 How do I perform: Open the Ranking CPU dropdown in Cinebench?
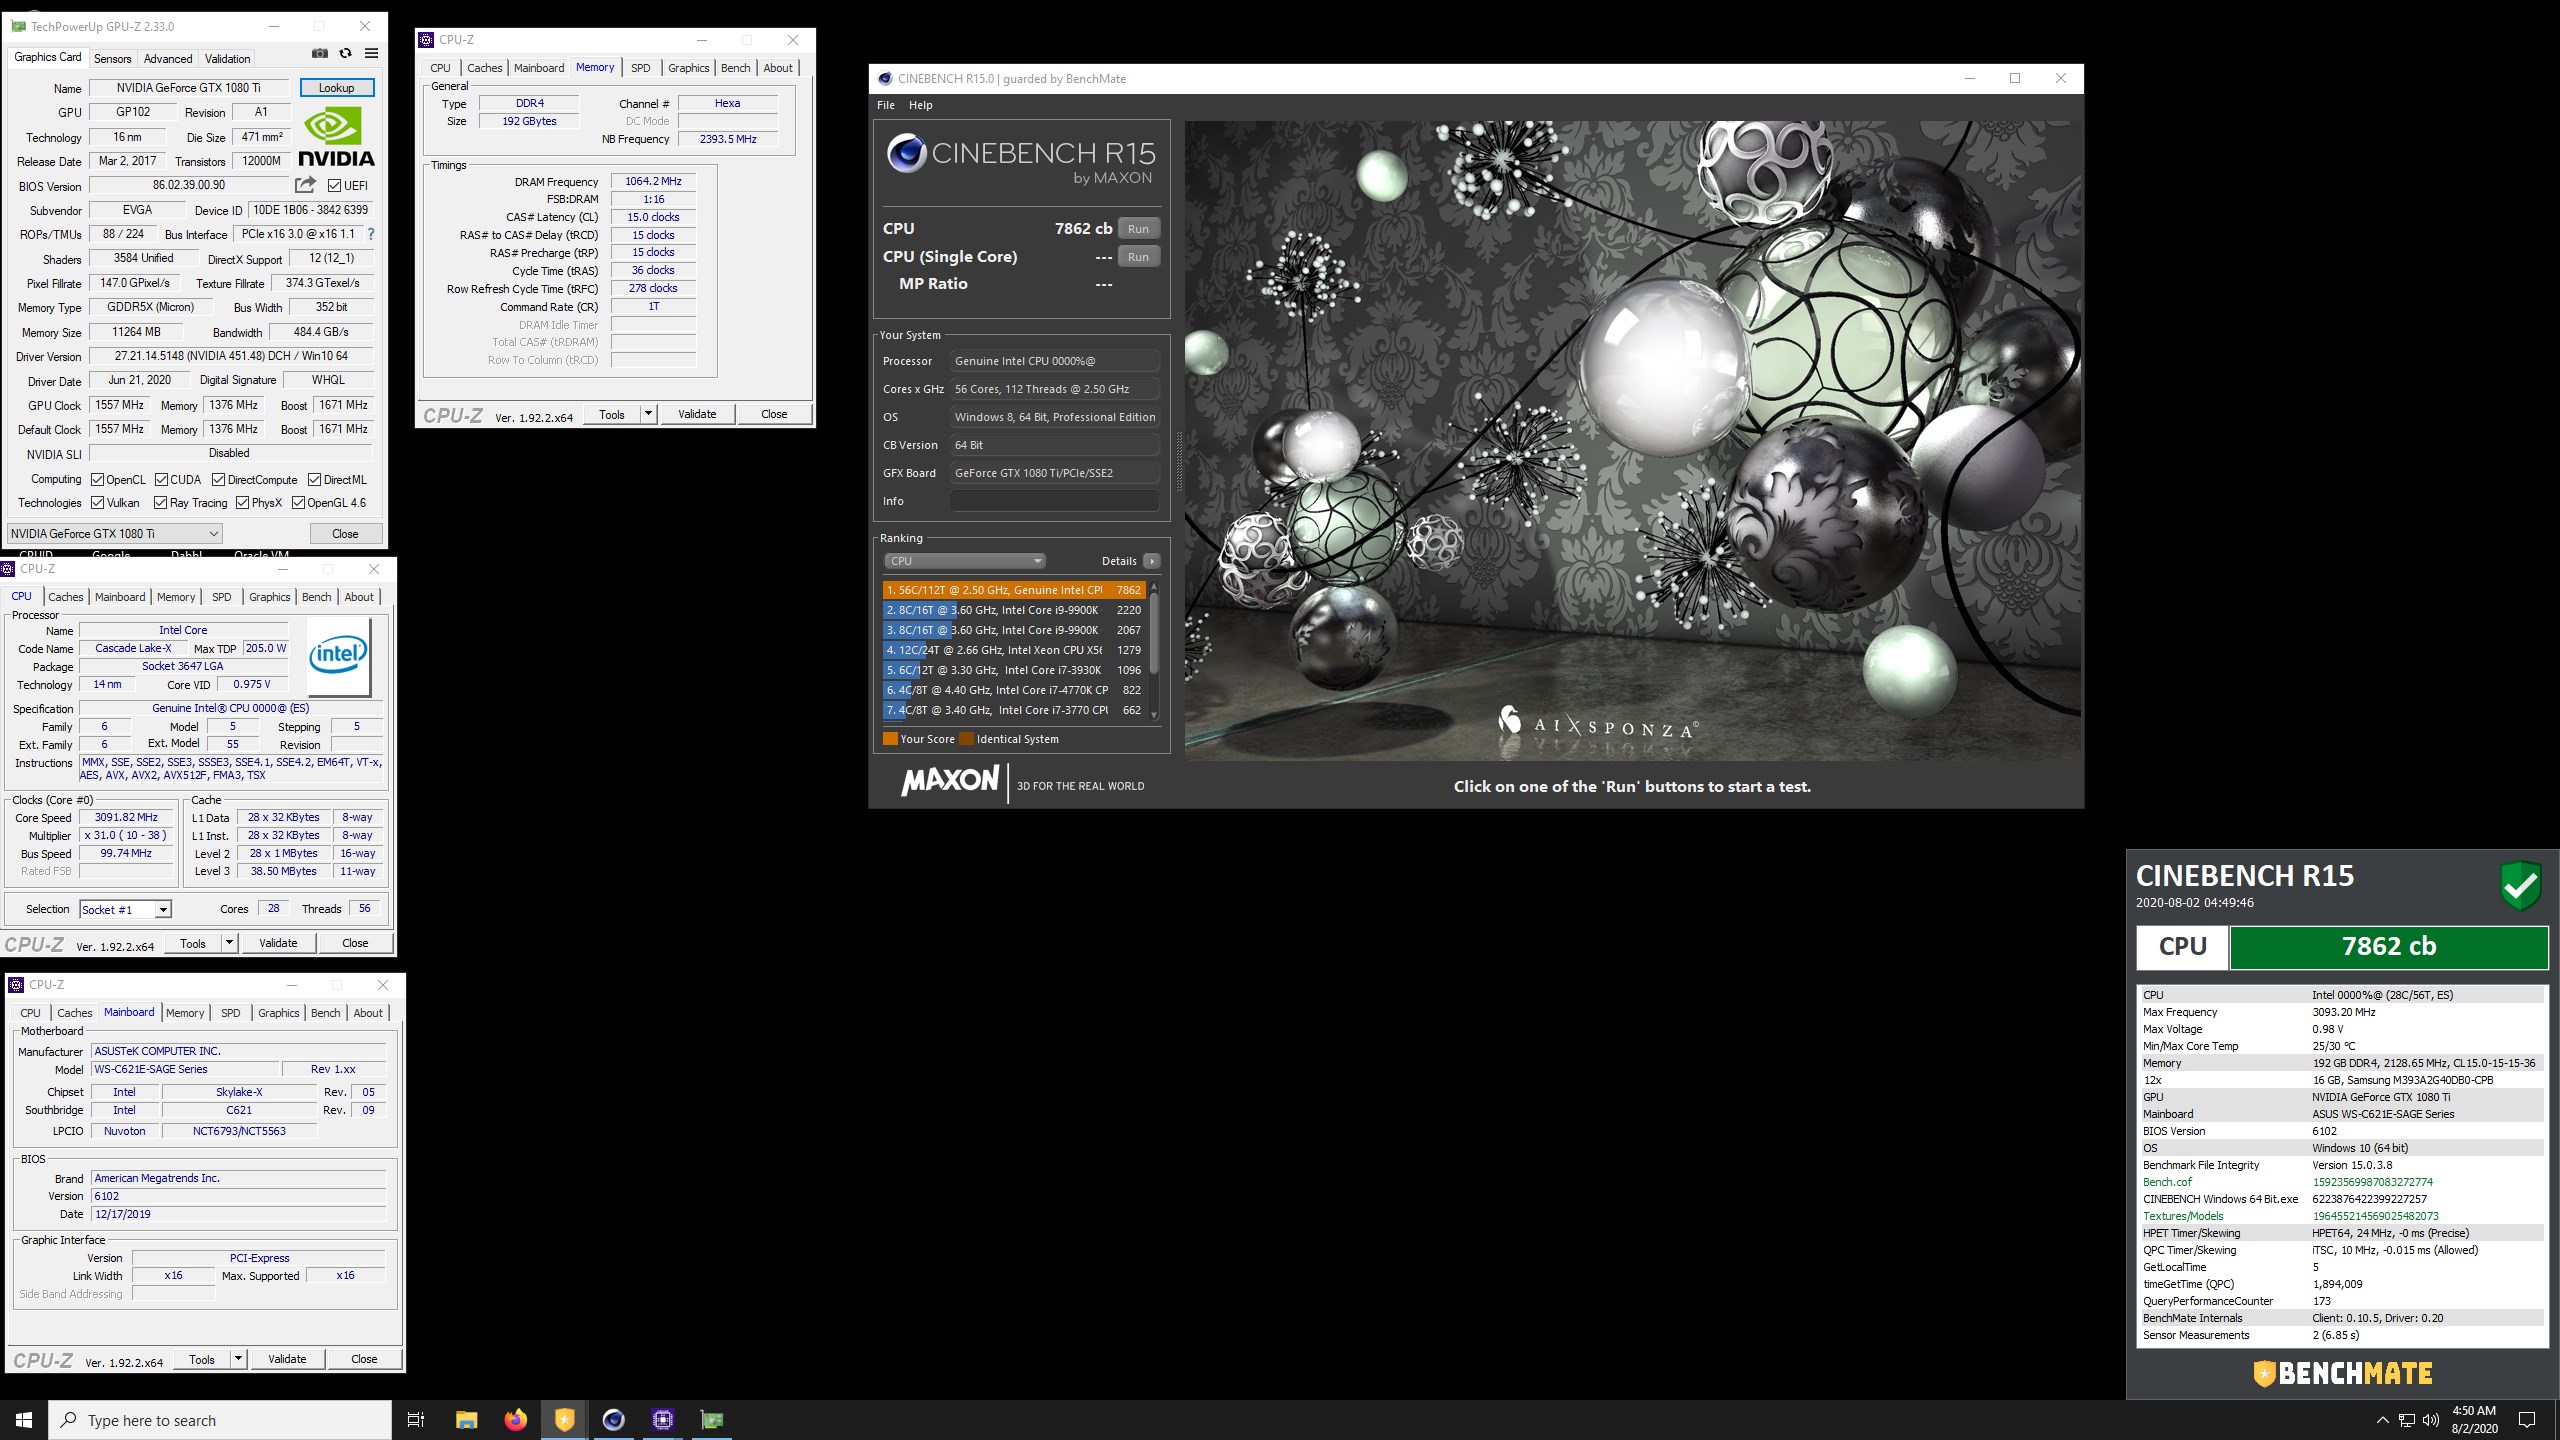965,561
